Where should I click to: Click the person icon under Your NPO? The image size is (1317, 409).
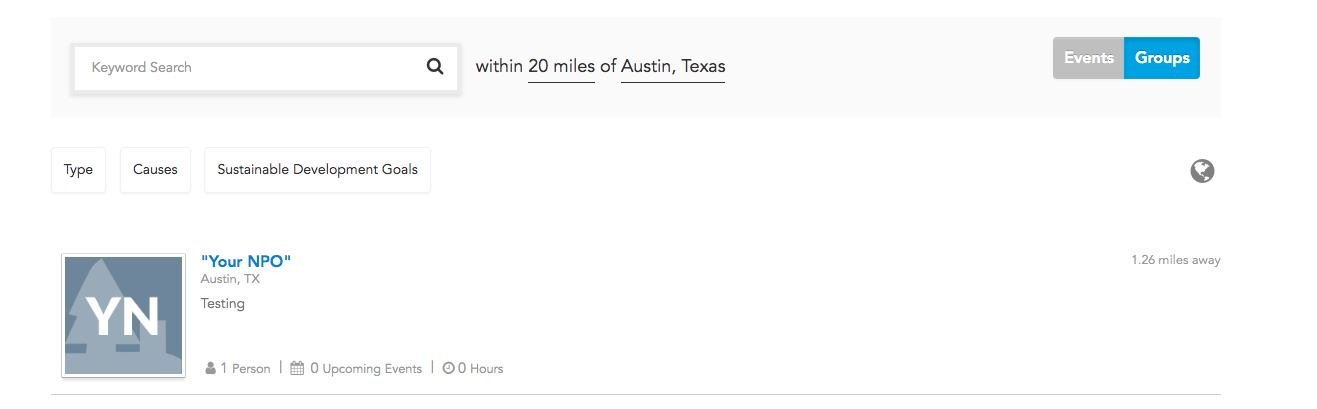tap(210, 369)
